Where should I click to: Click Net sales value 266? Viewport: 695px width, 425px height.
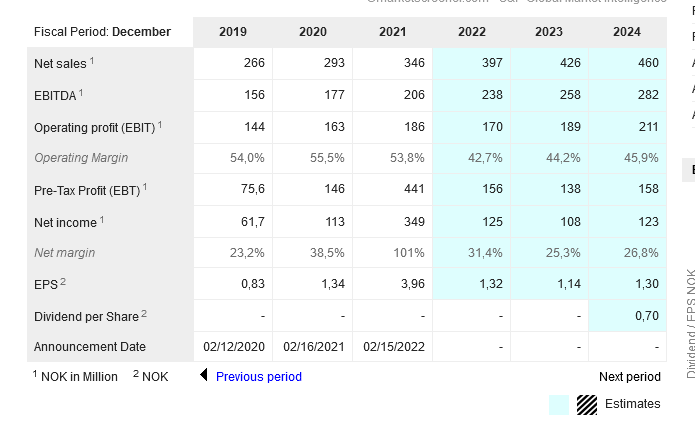(254, 63)
